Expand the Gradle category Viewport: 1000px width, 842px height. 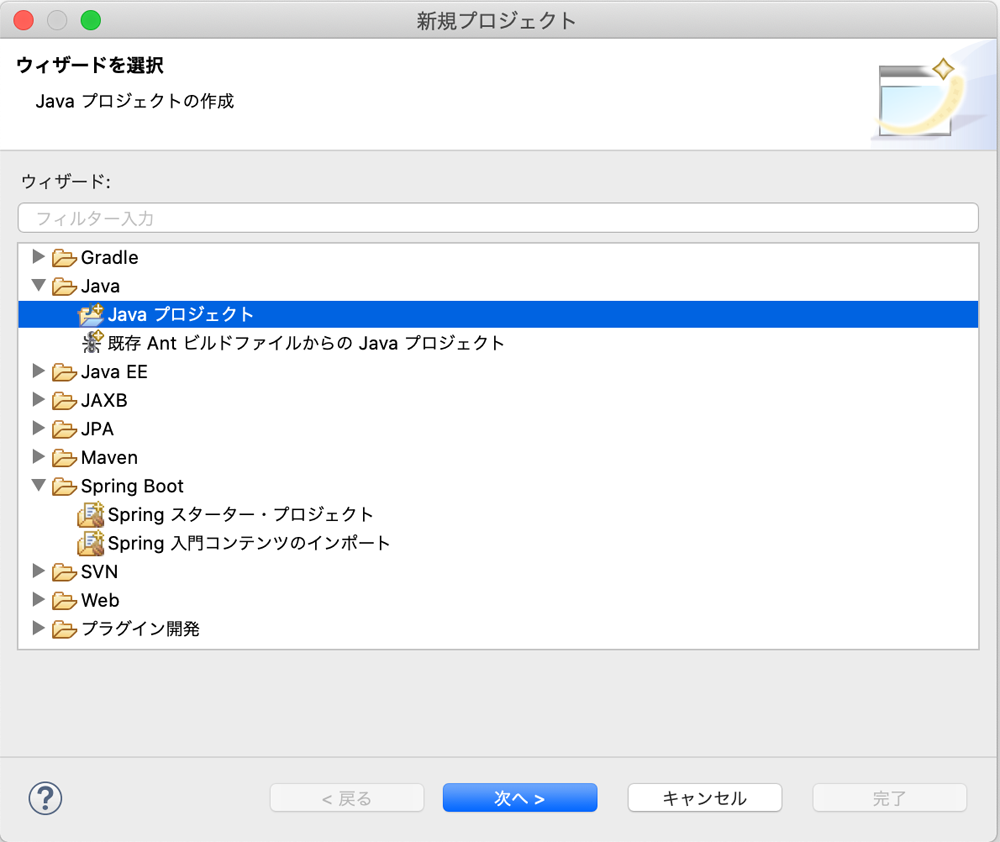[x=38, y=256]
